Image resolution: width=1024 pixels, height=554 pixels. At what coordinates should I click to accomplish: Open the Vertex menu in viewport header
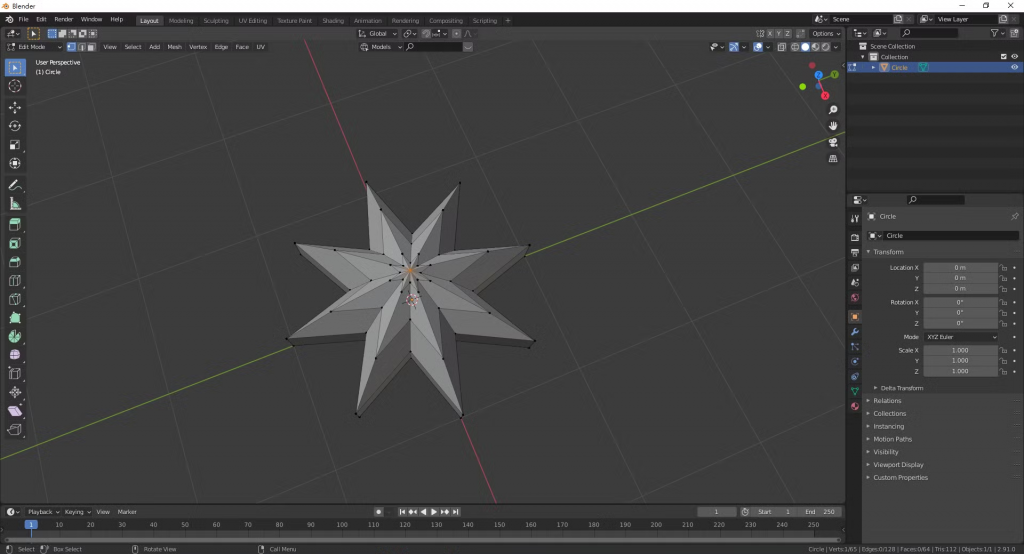pos(198,47)
